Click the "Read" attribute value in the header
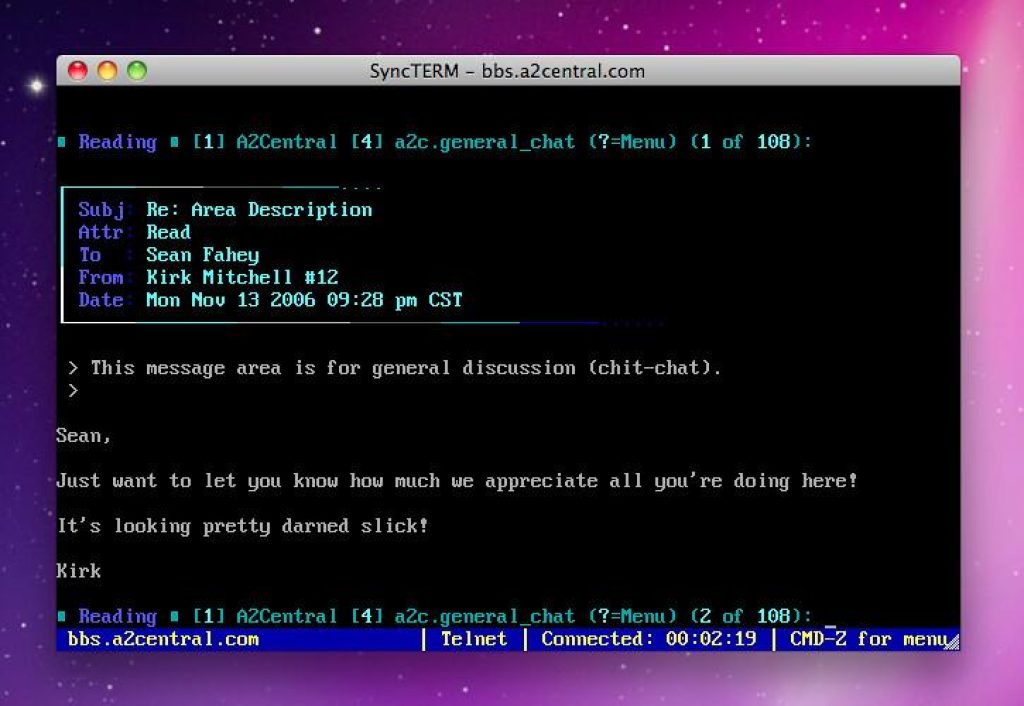The height and width of the screenshot is (706, 1024). (169, 232)
